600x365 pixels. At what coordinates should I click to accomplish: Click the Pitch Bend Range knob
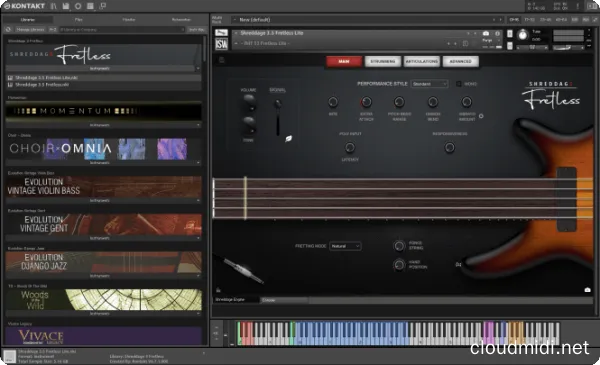click(x=399, y=102)
